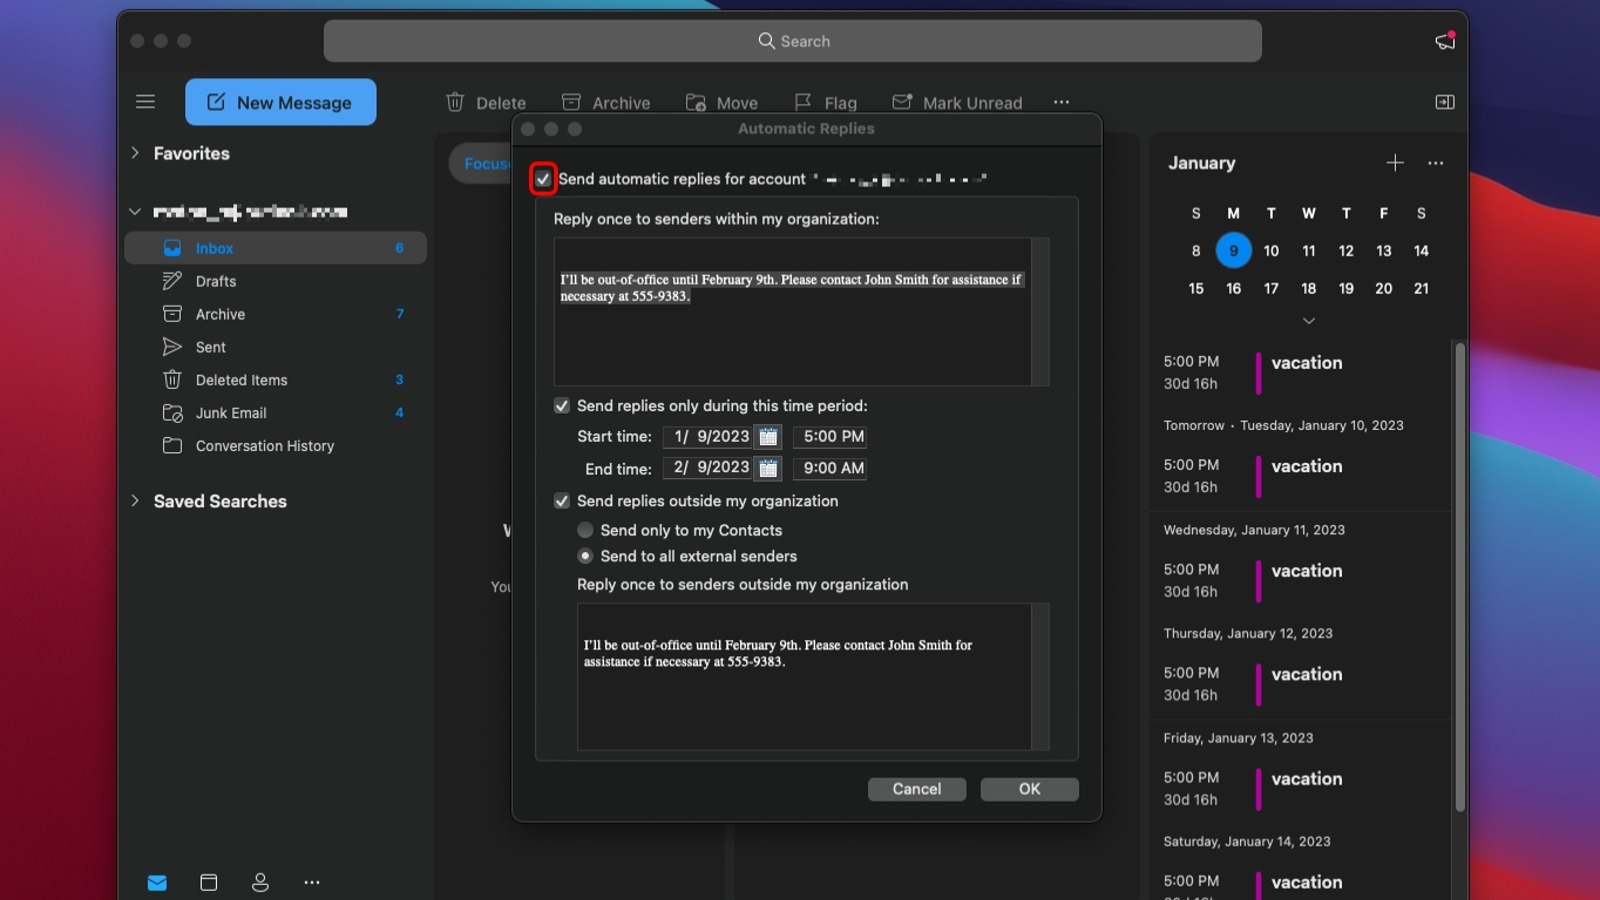
Task: Click the January month header
Action: [1201, 163]
